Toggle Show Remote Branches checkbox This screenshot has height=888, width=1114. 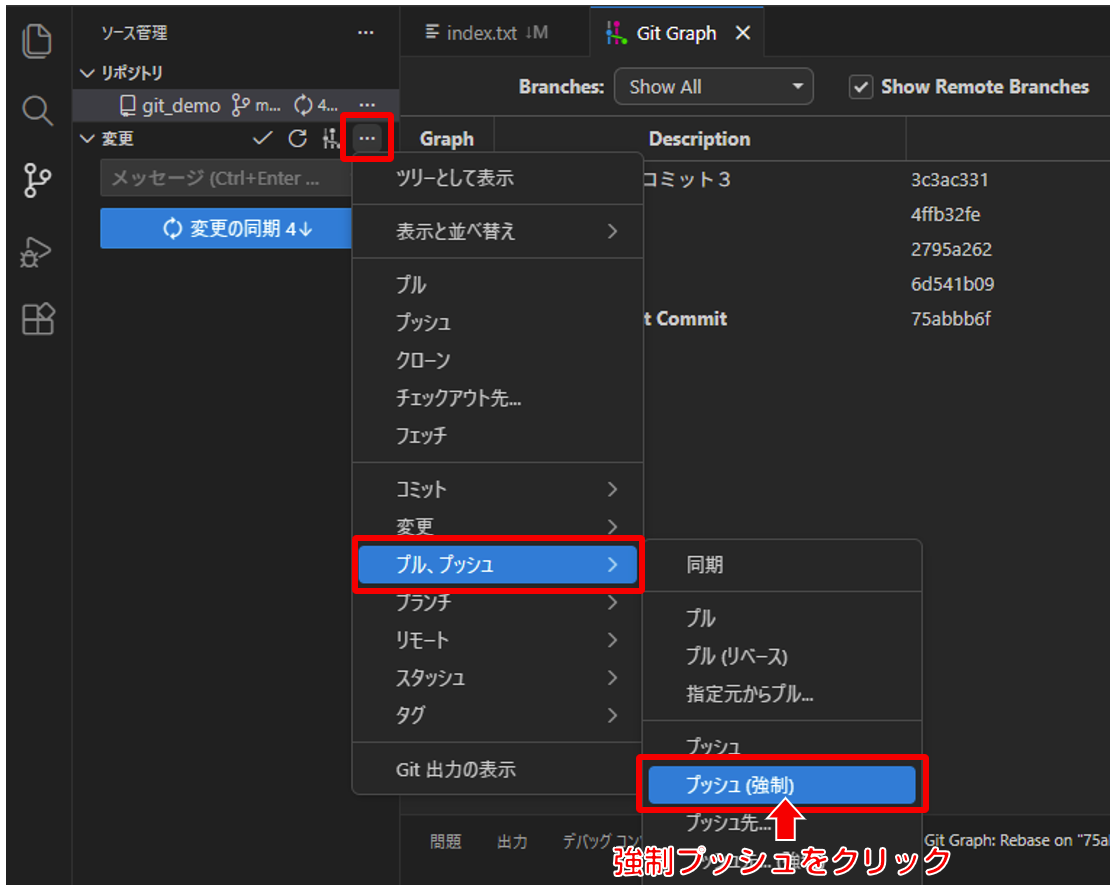coord(860,87)
